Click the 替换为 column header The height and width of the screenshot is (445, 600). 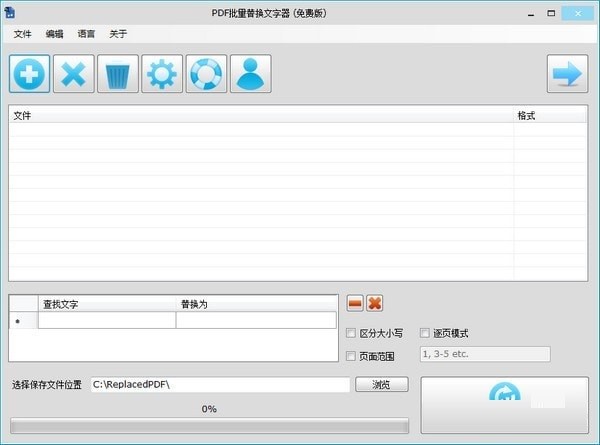tap(256, 304)
